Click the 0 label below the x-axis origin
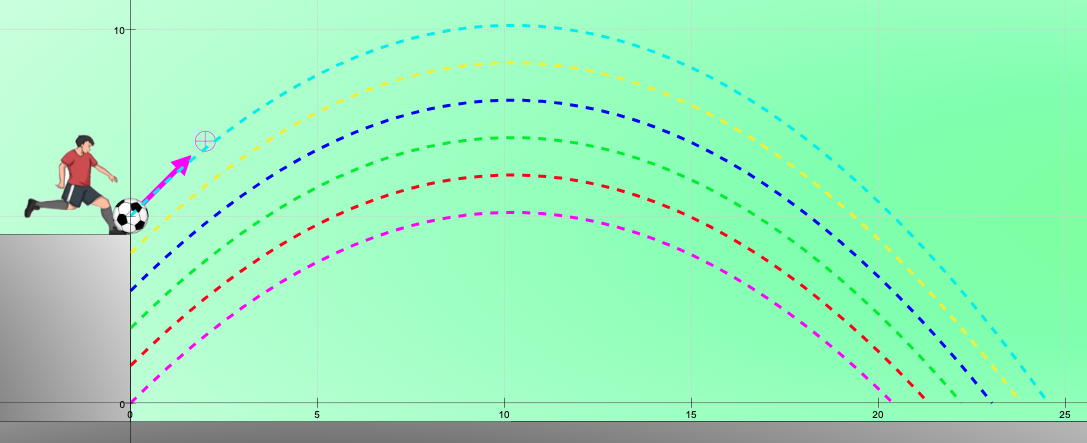This screenshot has height=443, width=1087. pos(130,414)
